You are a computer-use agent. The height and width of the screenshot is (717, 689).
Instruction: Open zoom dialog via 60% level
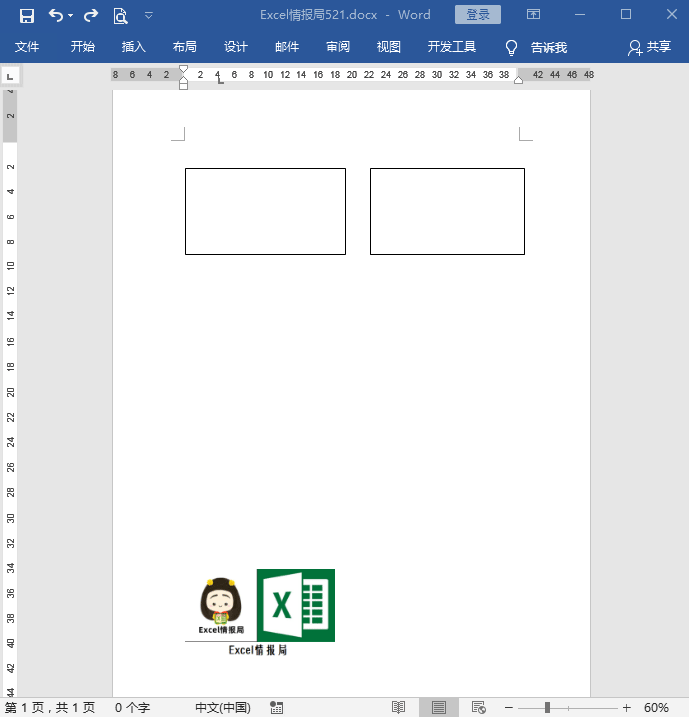tap(656, 707)
